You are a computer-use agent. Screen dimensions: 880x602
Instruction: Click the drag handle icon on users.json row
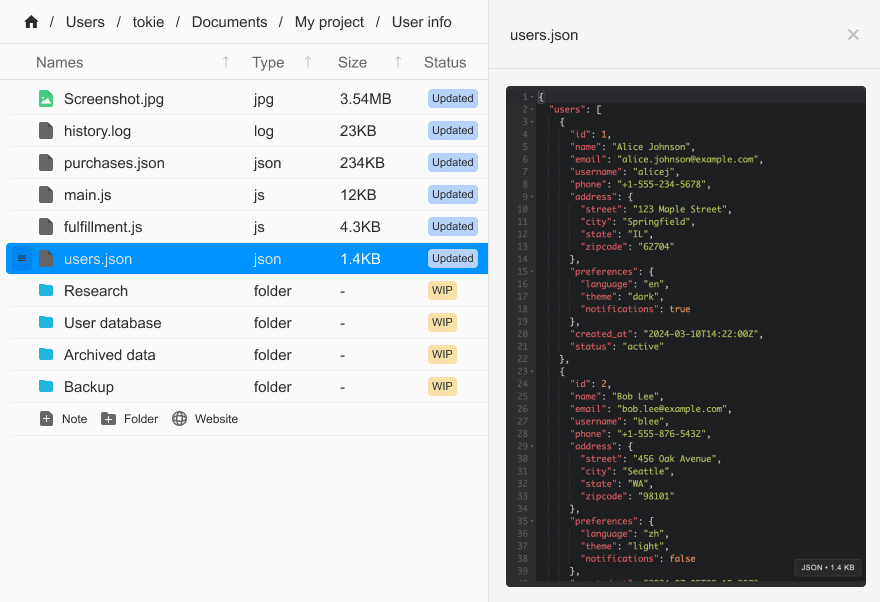point(22,259)
